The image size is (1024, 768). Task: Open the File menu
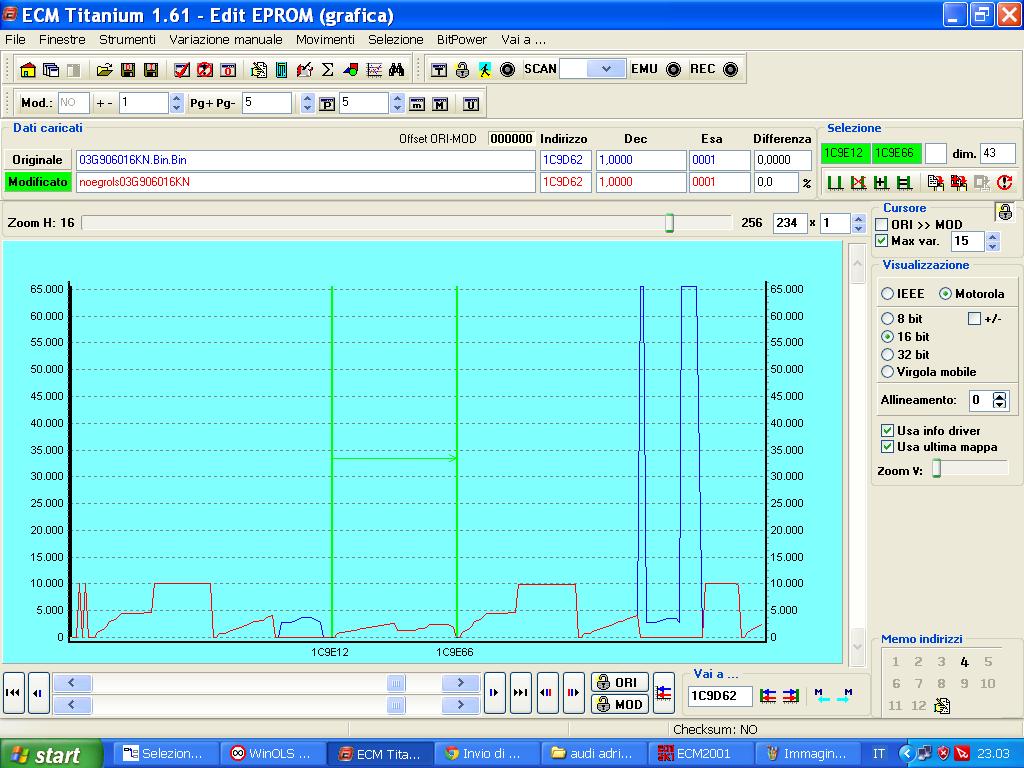point(15,40)
